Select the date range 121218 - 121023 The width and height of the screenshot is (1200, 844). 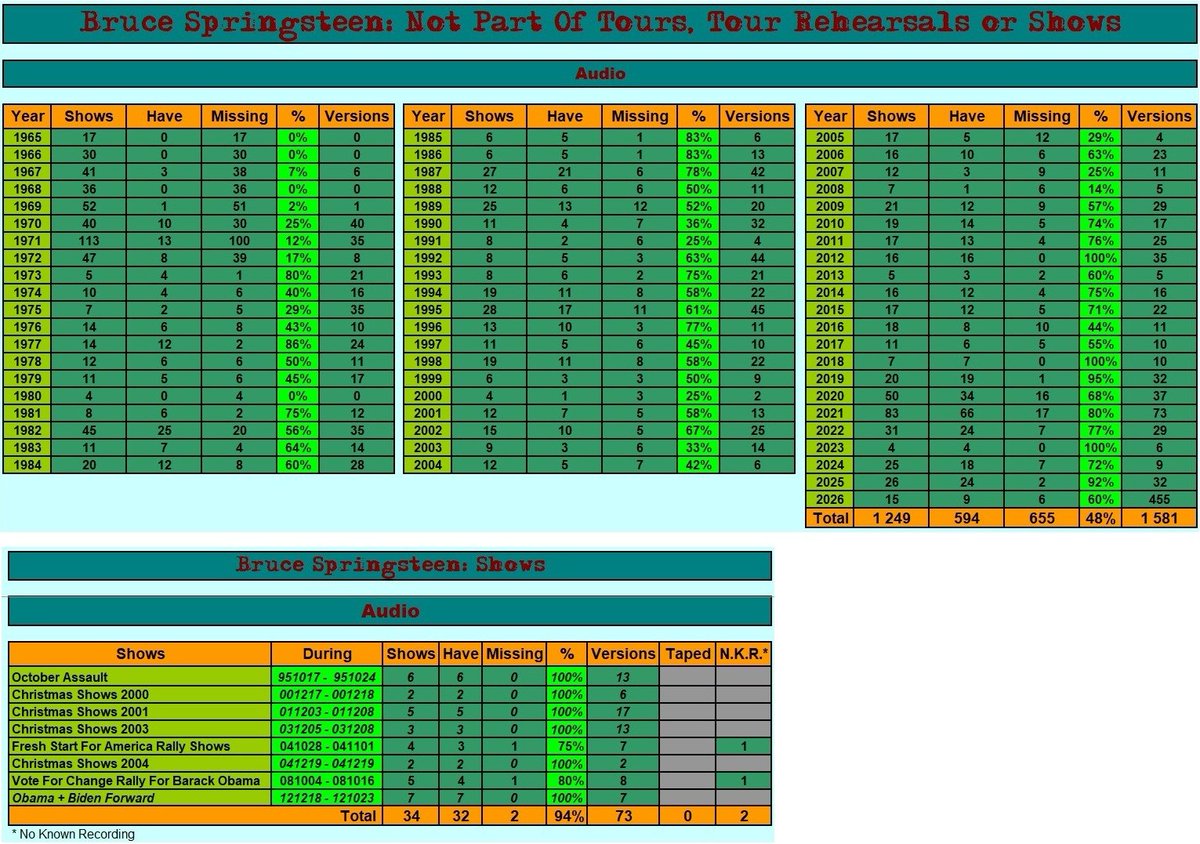327,798
